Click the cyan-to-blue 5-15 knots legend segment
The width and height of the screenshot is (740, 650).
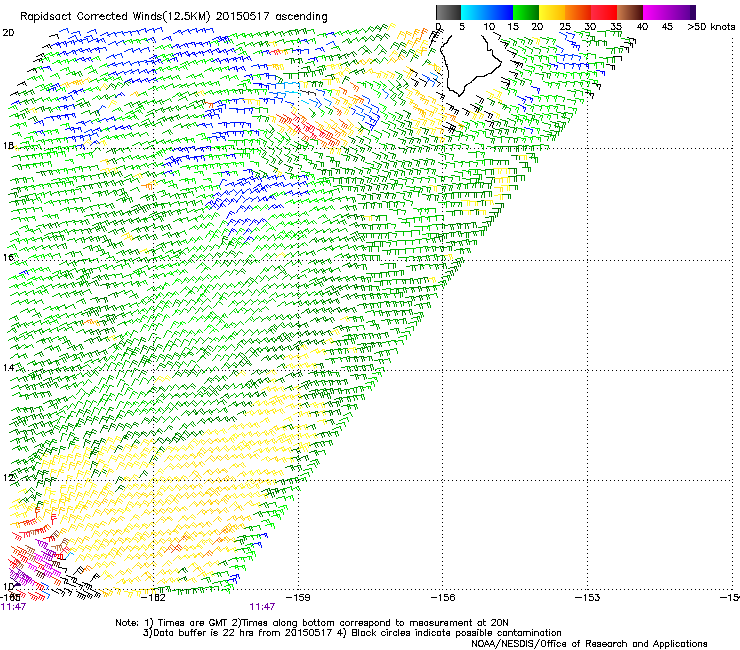487,12
